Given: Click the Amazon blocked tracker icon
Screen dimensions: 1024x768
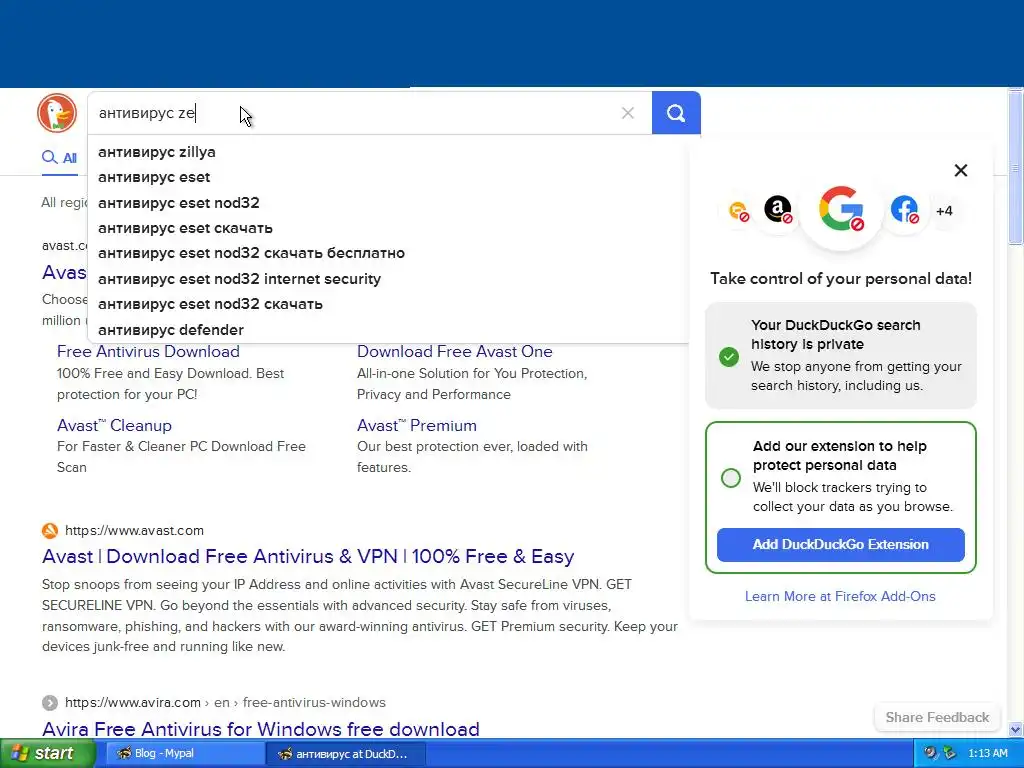Looking at the screenshot, I should (778, 210).
